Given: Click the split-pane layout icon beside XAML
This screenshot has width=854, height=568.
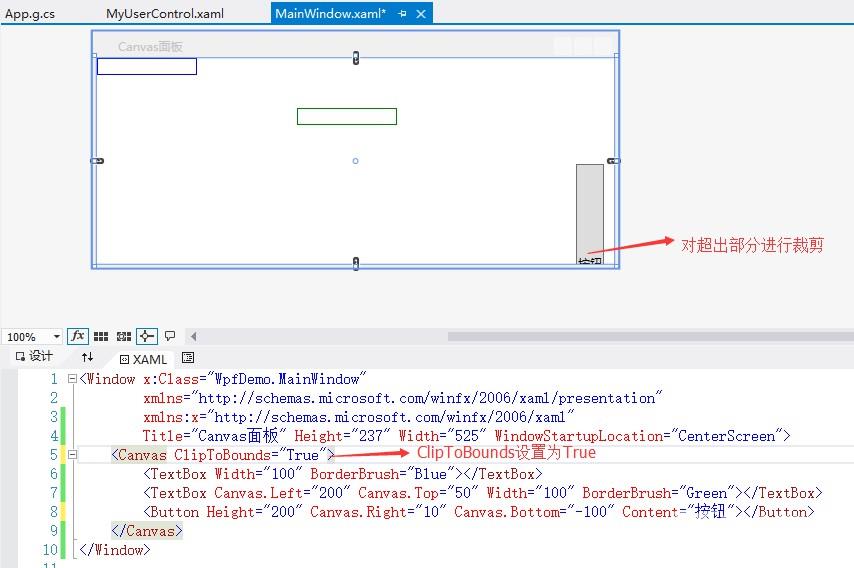Looking at the screenshot, I should [188, 357].
